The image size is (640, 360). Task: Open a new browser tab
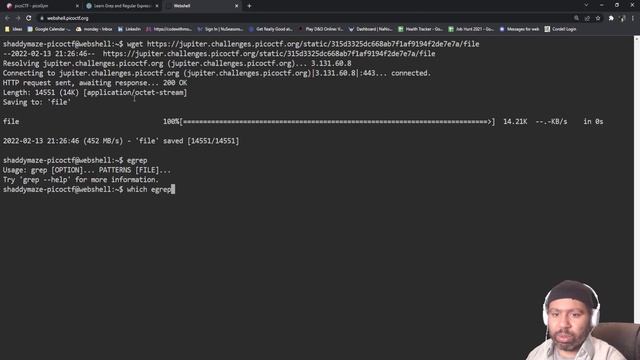[x=249, y=6]
